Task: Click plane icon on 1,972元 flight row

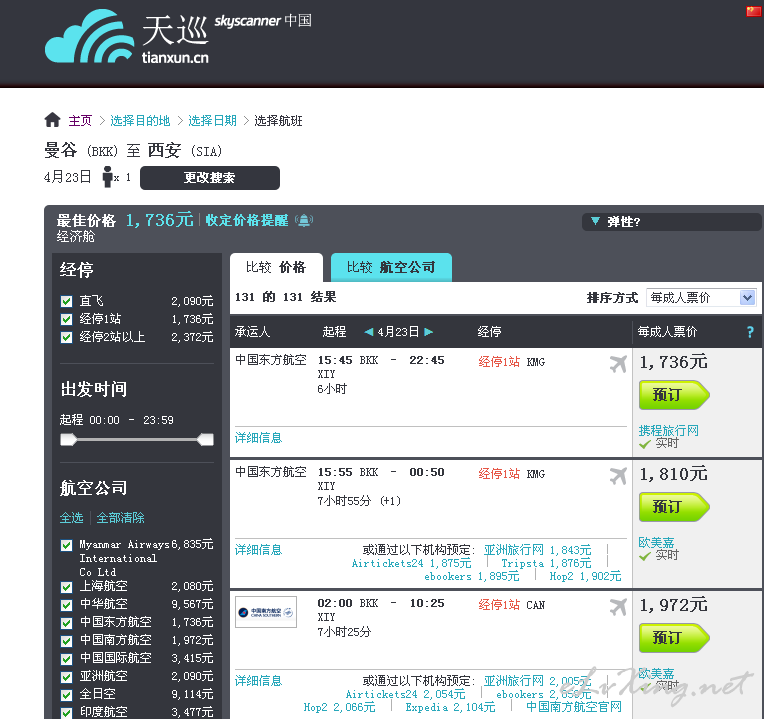Action: coord(618,606)
